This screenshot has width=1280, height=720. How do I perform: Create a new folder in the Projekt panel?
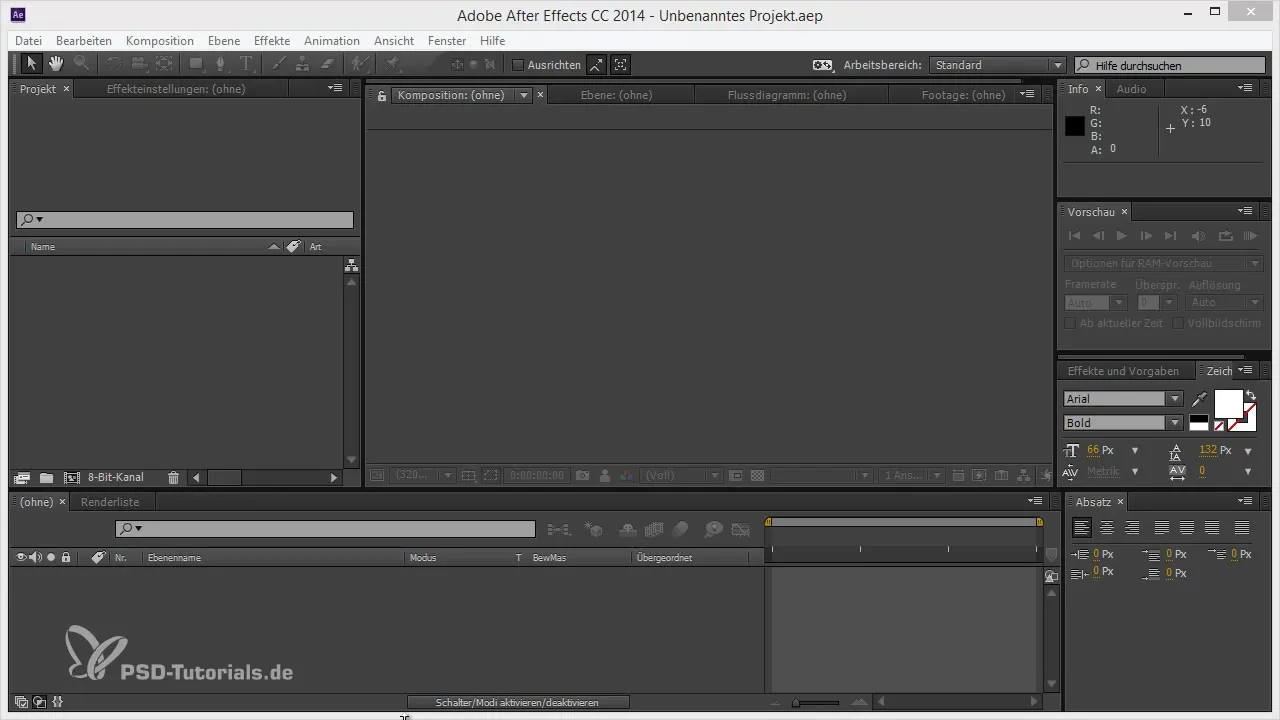click(46, 478)
